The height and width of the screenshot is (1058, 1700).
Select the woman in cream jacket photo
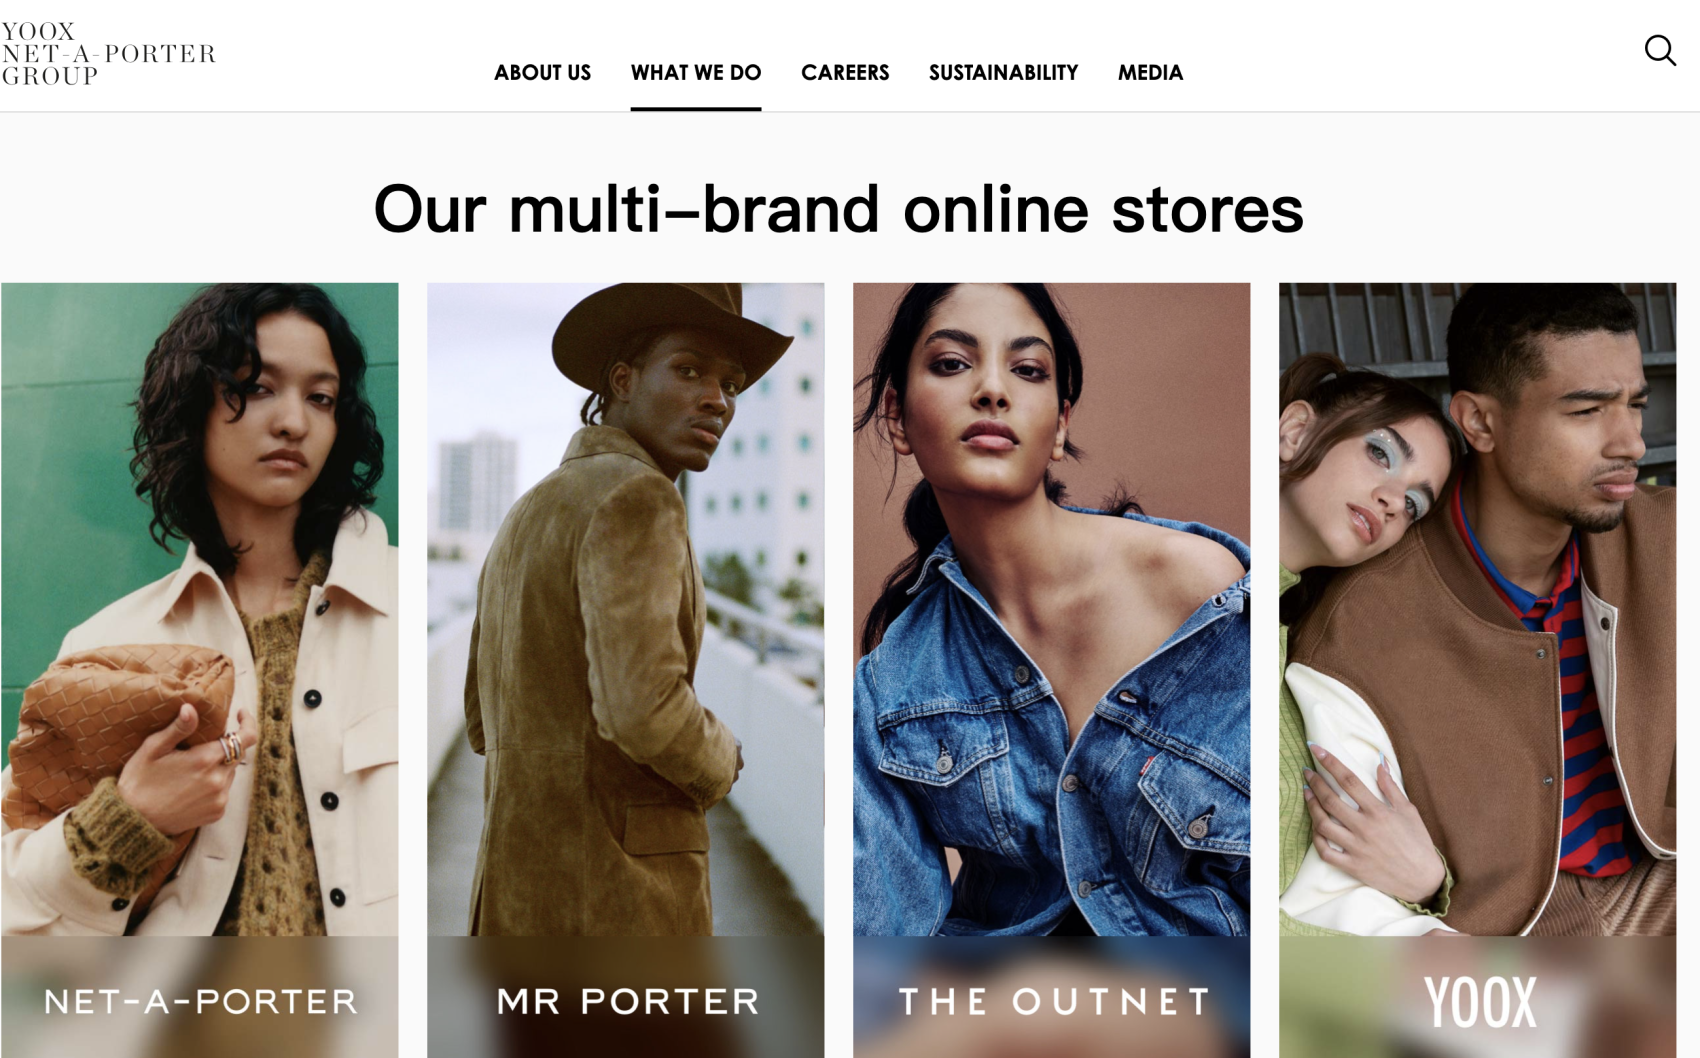click(200, 609)
